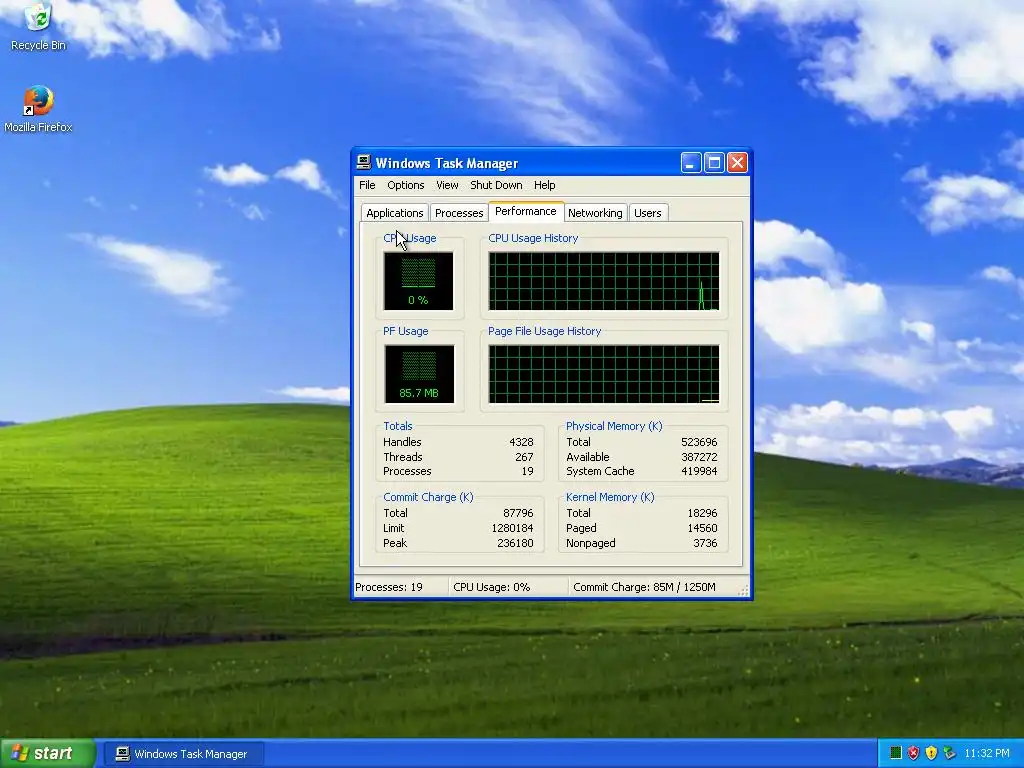The image size is (1024, 768).
Task: Click the Paged kernel memory value 14560
Action: tap(702, 528)
